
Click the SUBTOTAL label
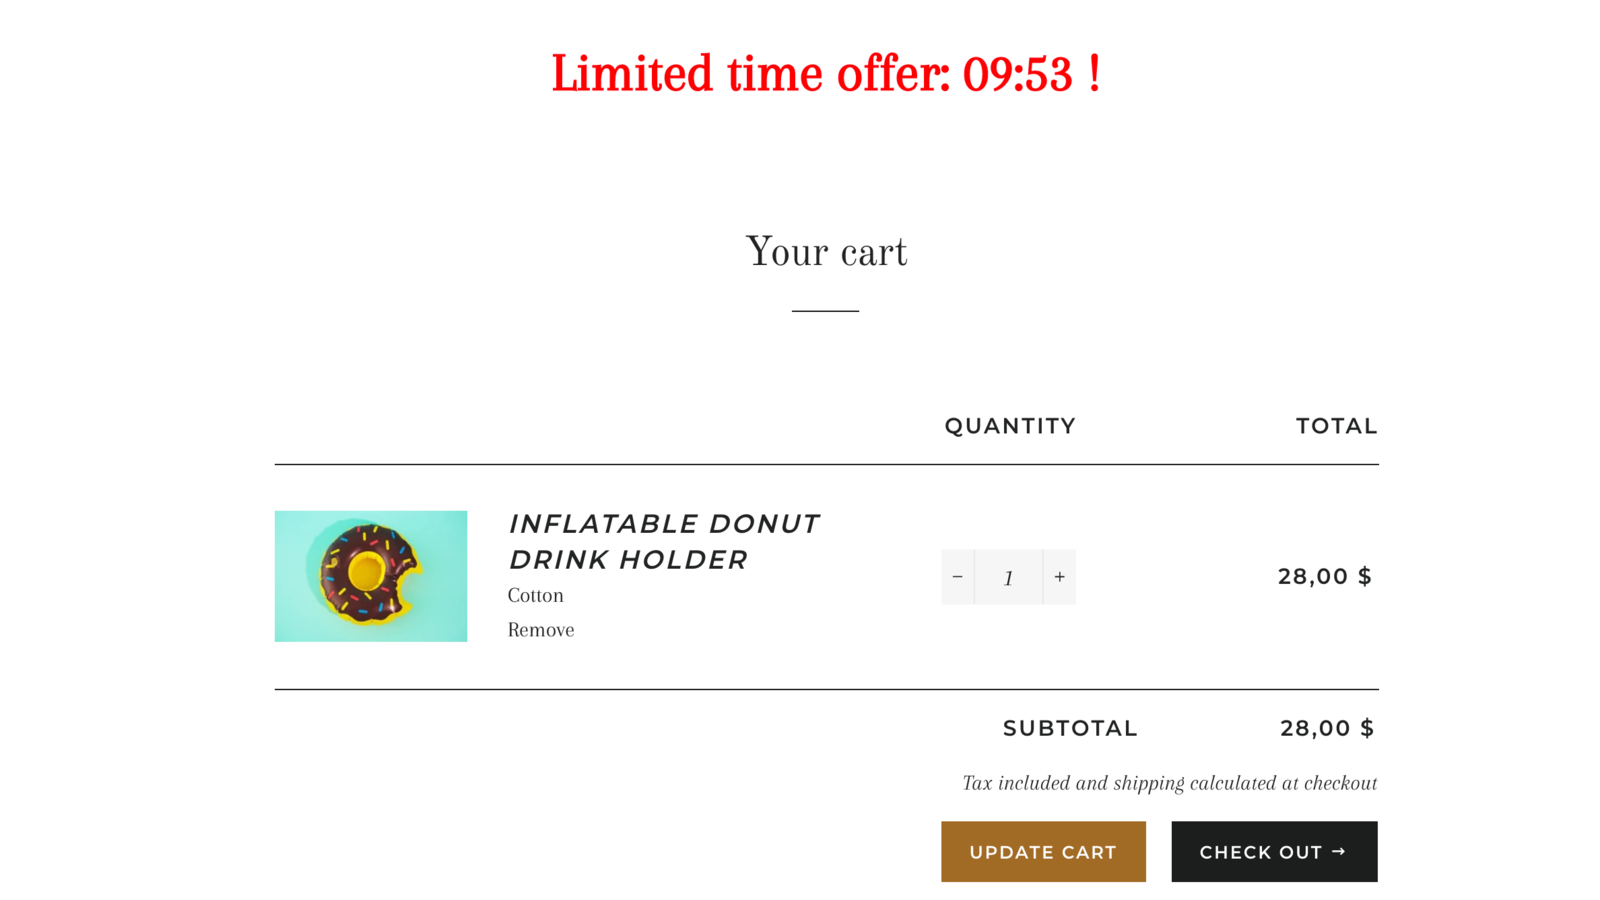1070,728
